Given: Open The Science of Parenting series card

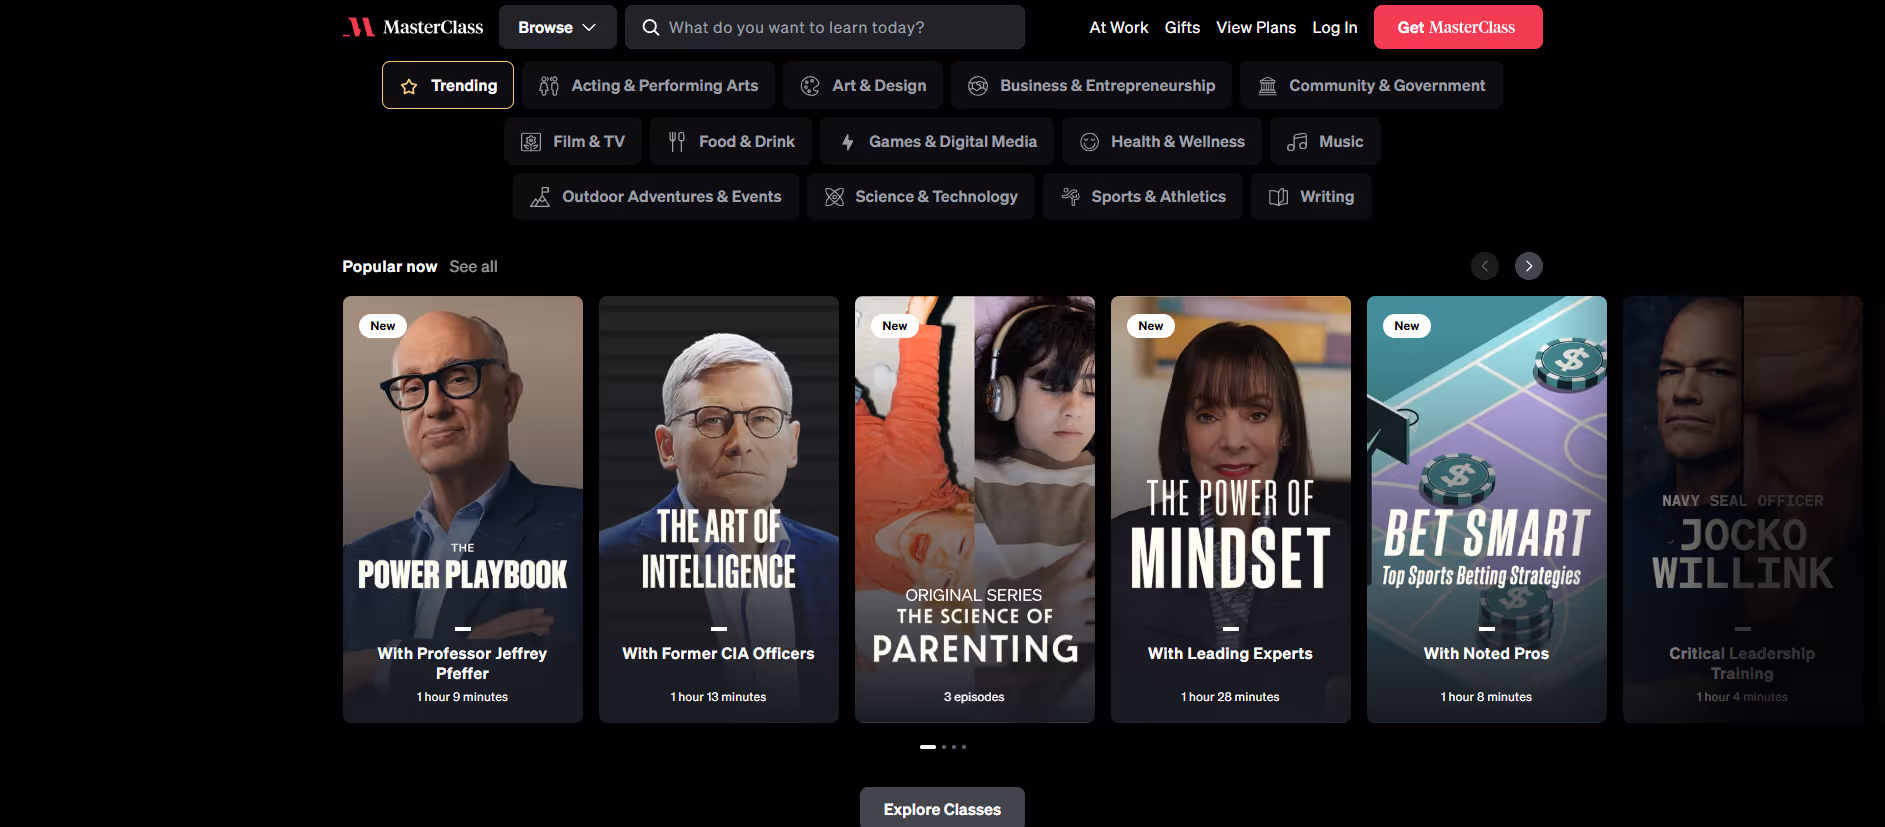Looking at the screenshot, I should click(975, 509).
